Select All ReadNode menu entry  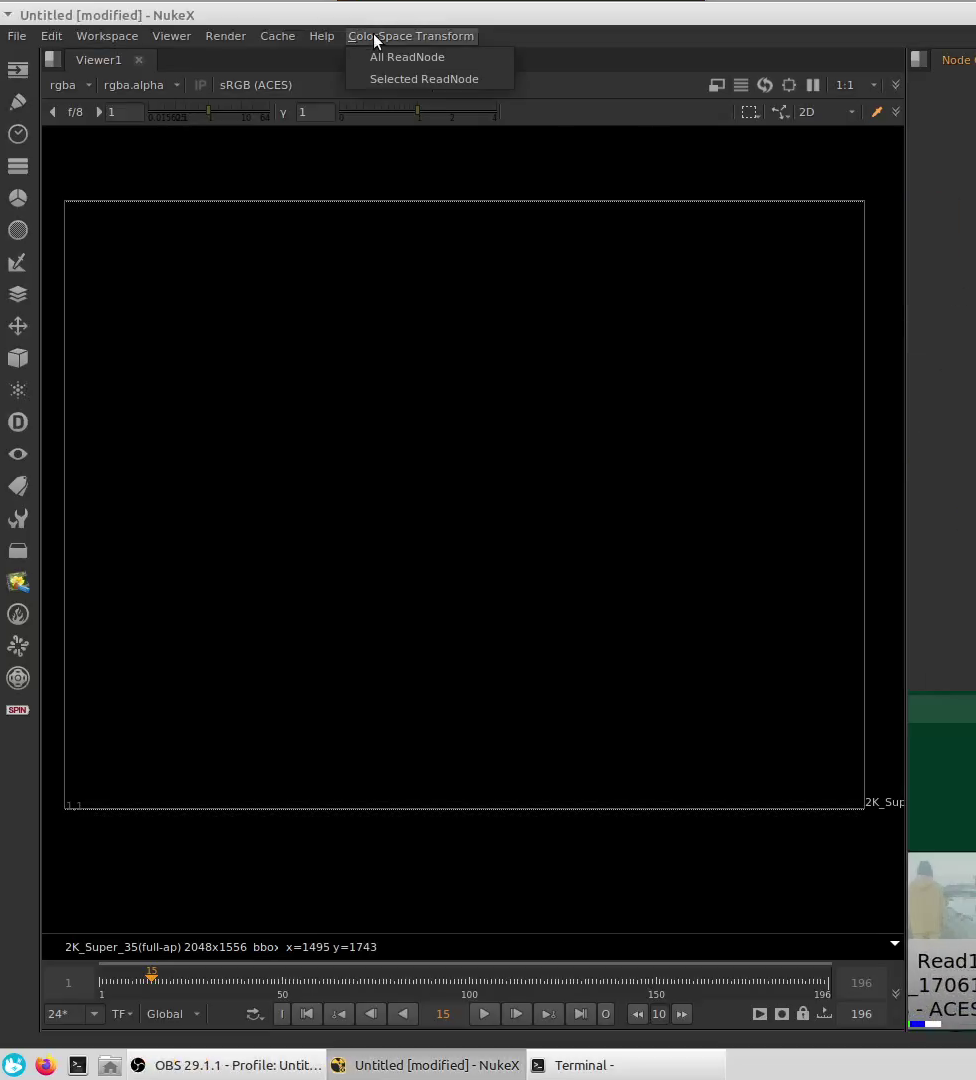(407, 57)
